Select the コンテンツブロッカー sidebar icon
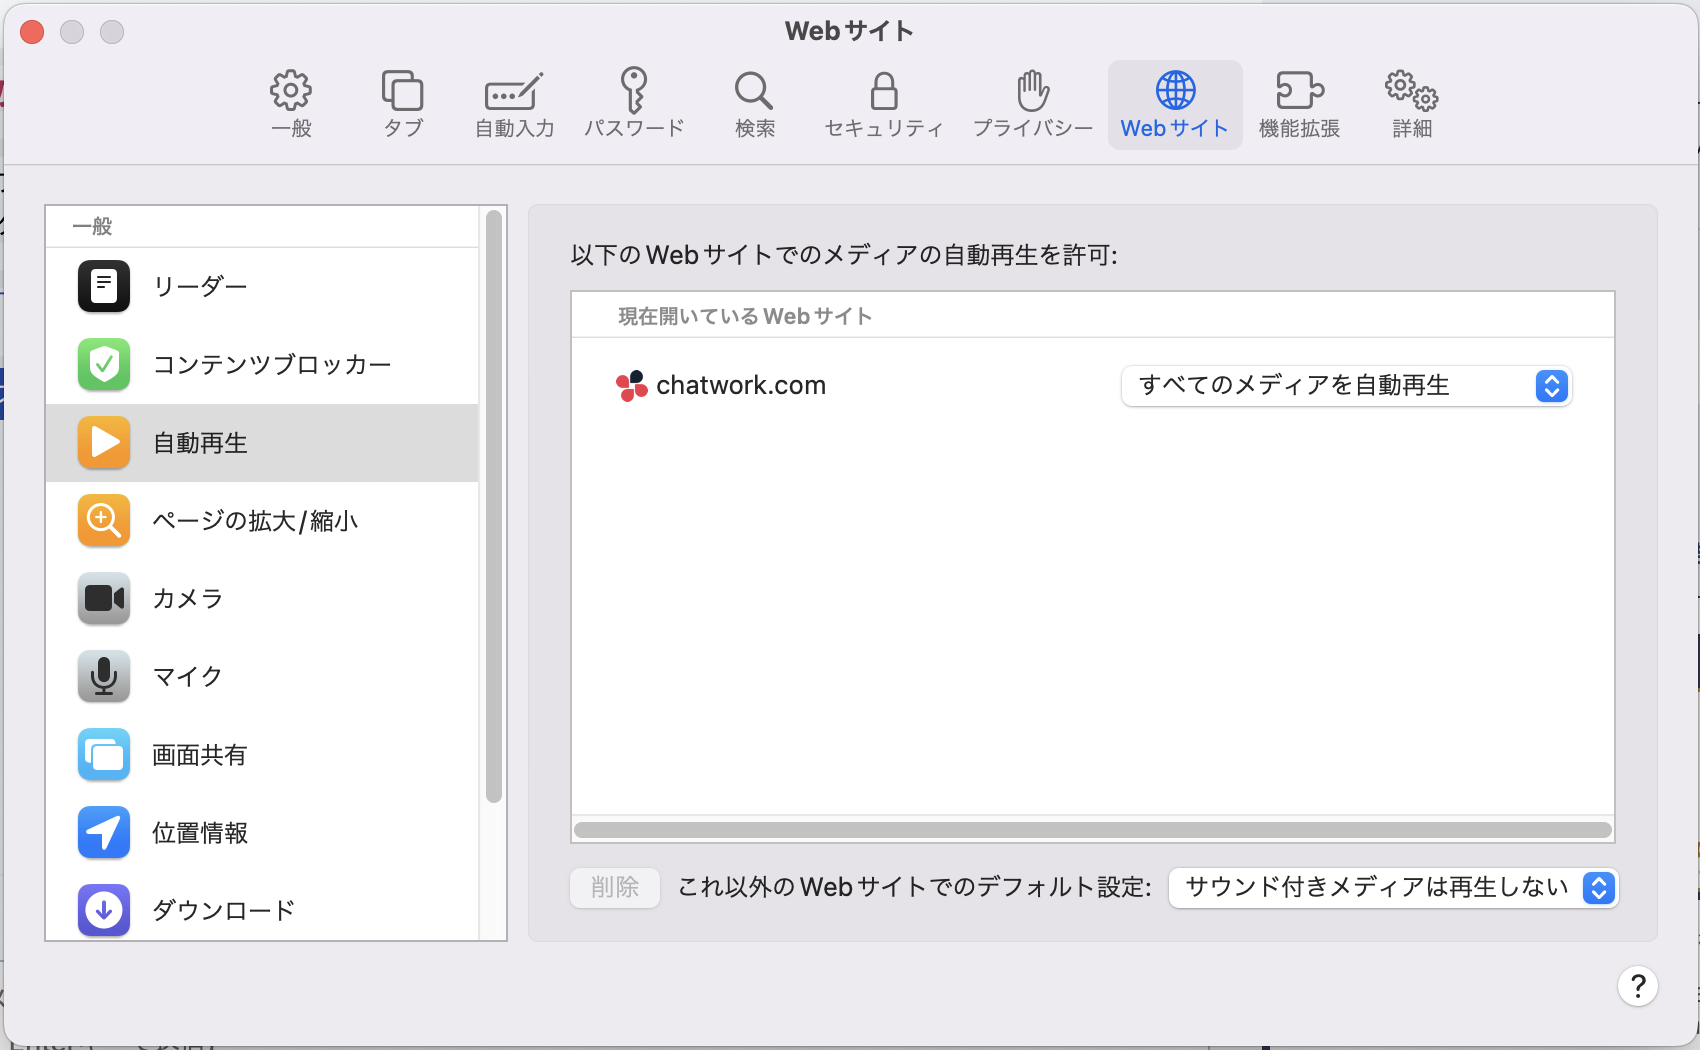 103,365
